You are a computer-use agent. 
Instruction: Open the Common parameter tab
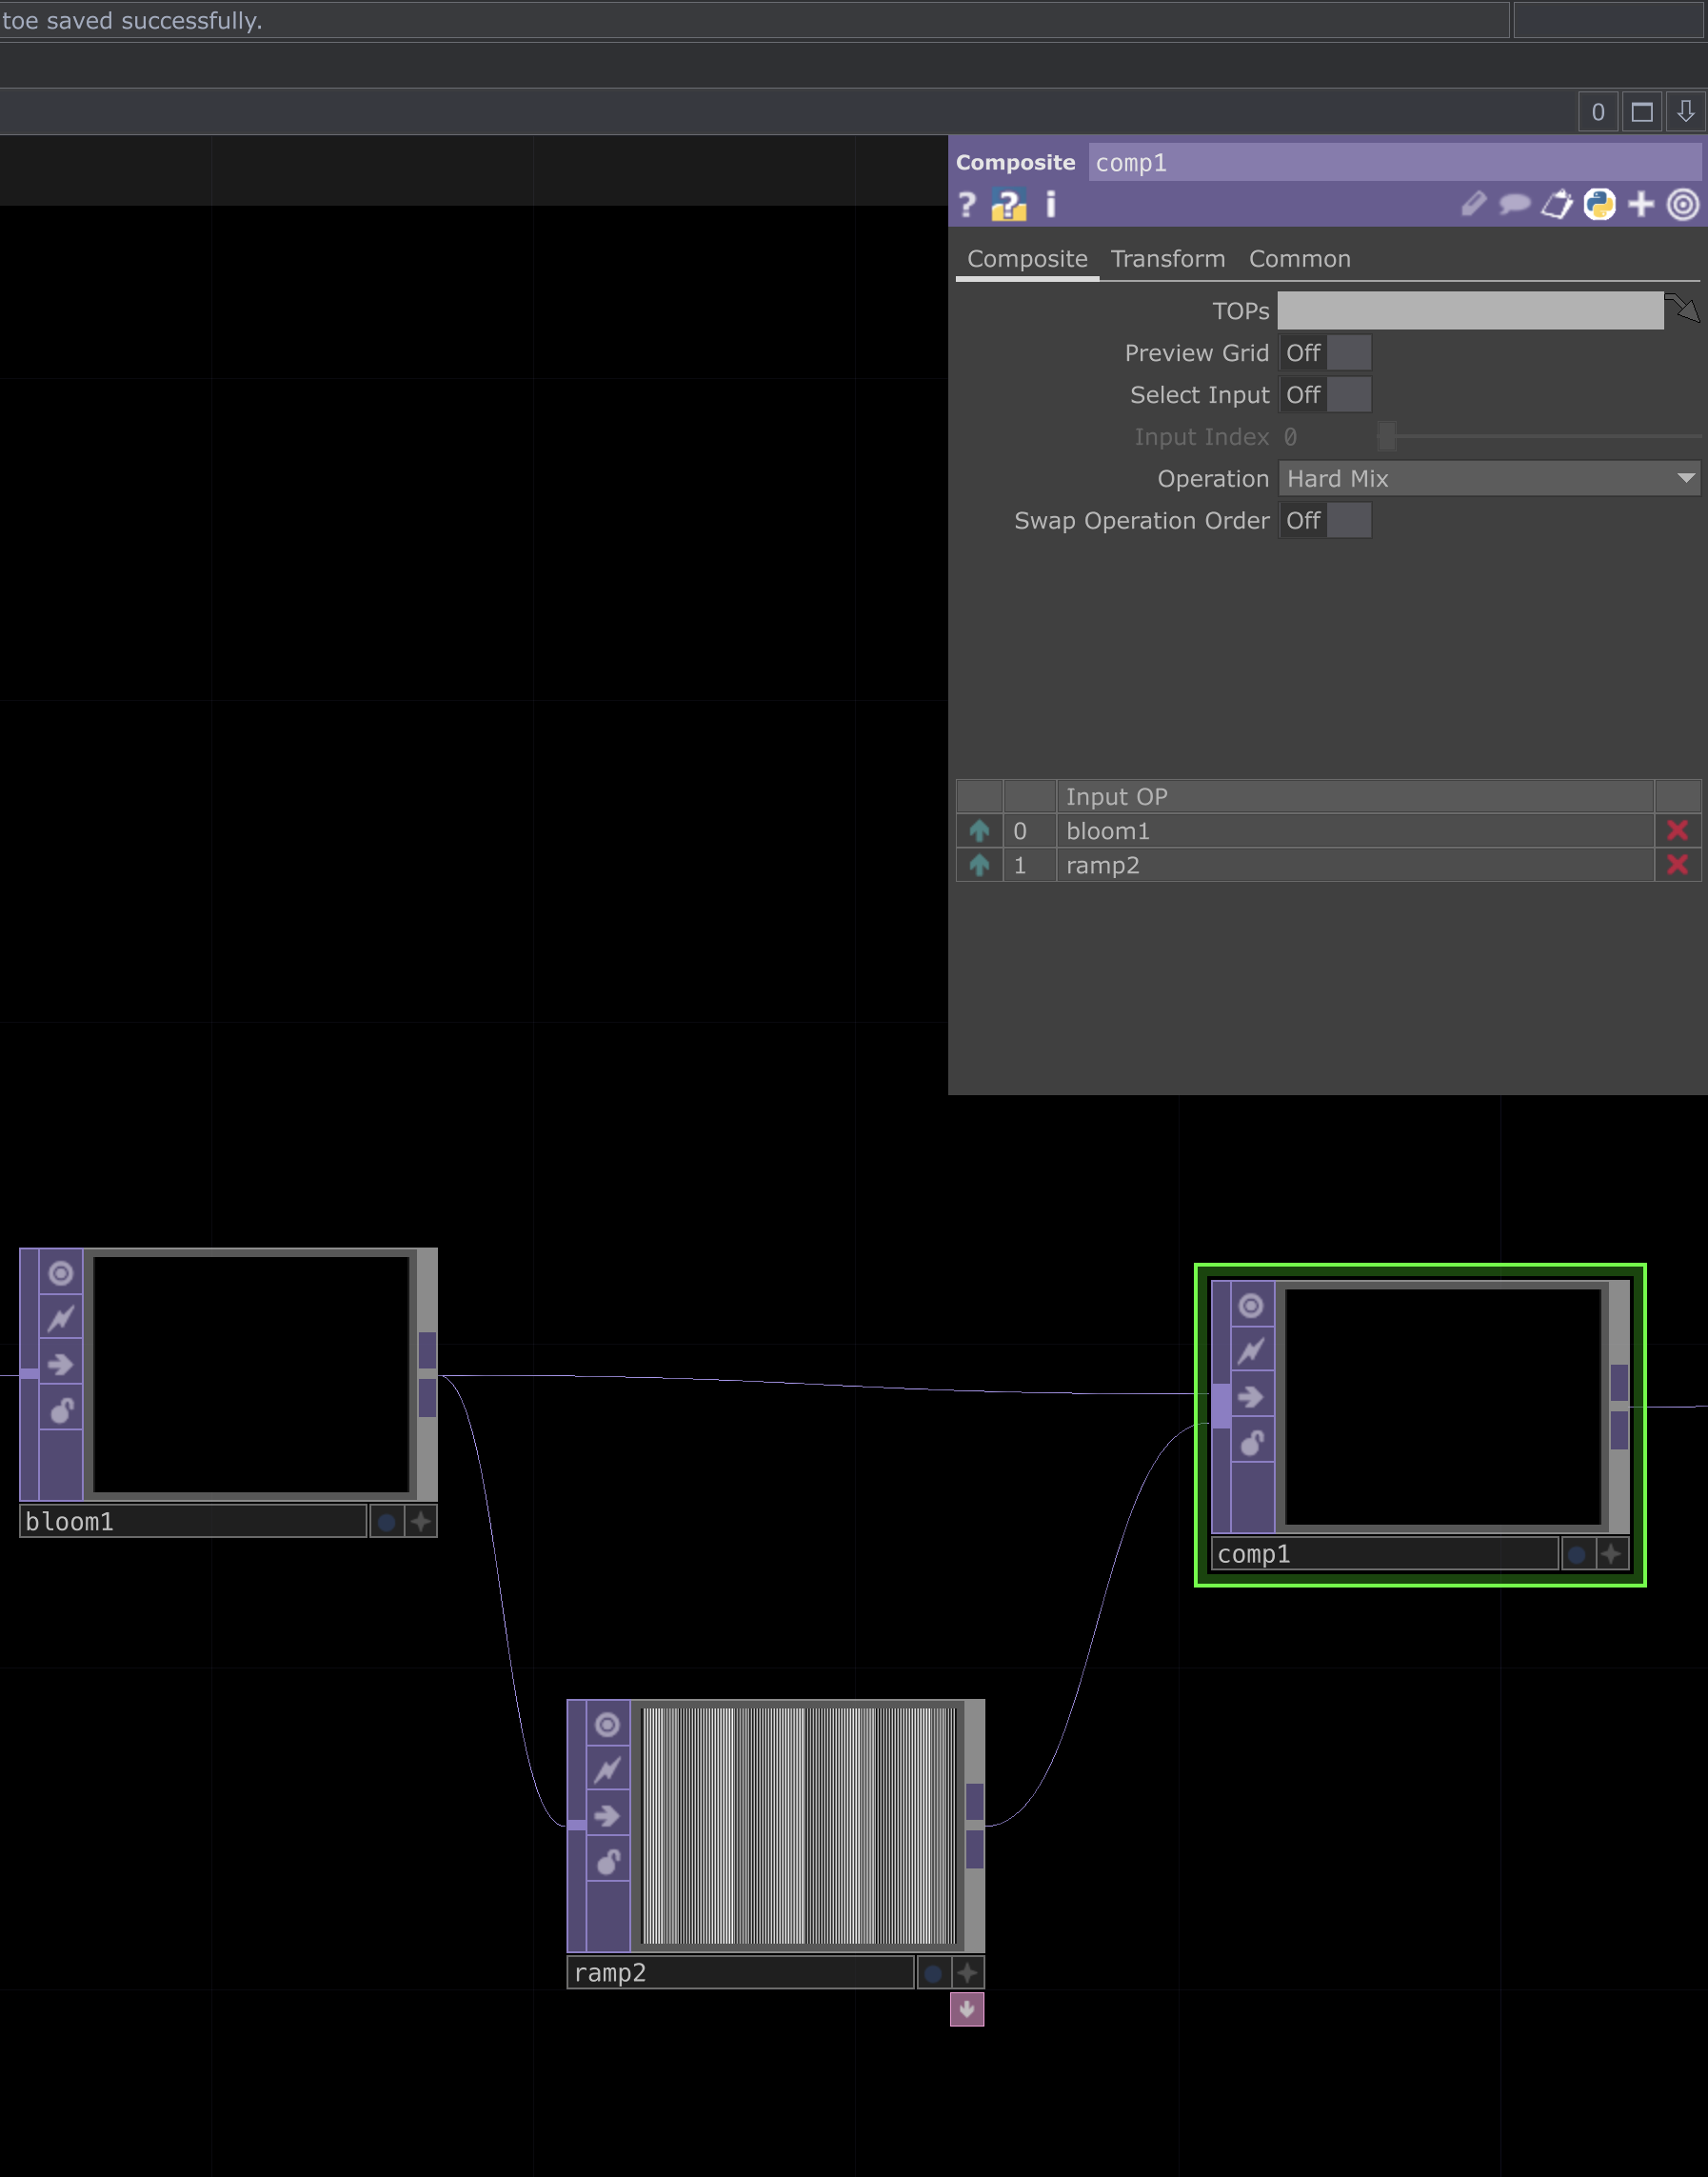point(1299,259)
